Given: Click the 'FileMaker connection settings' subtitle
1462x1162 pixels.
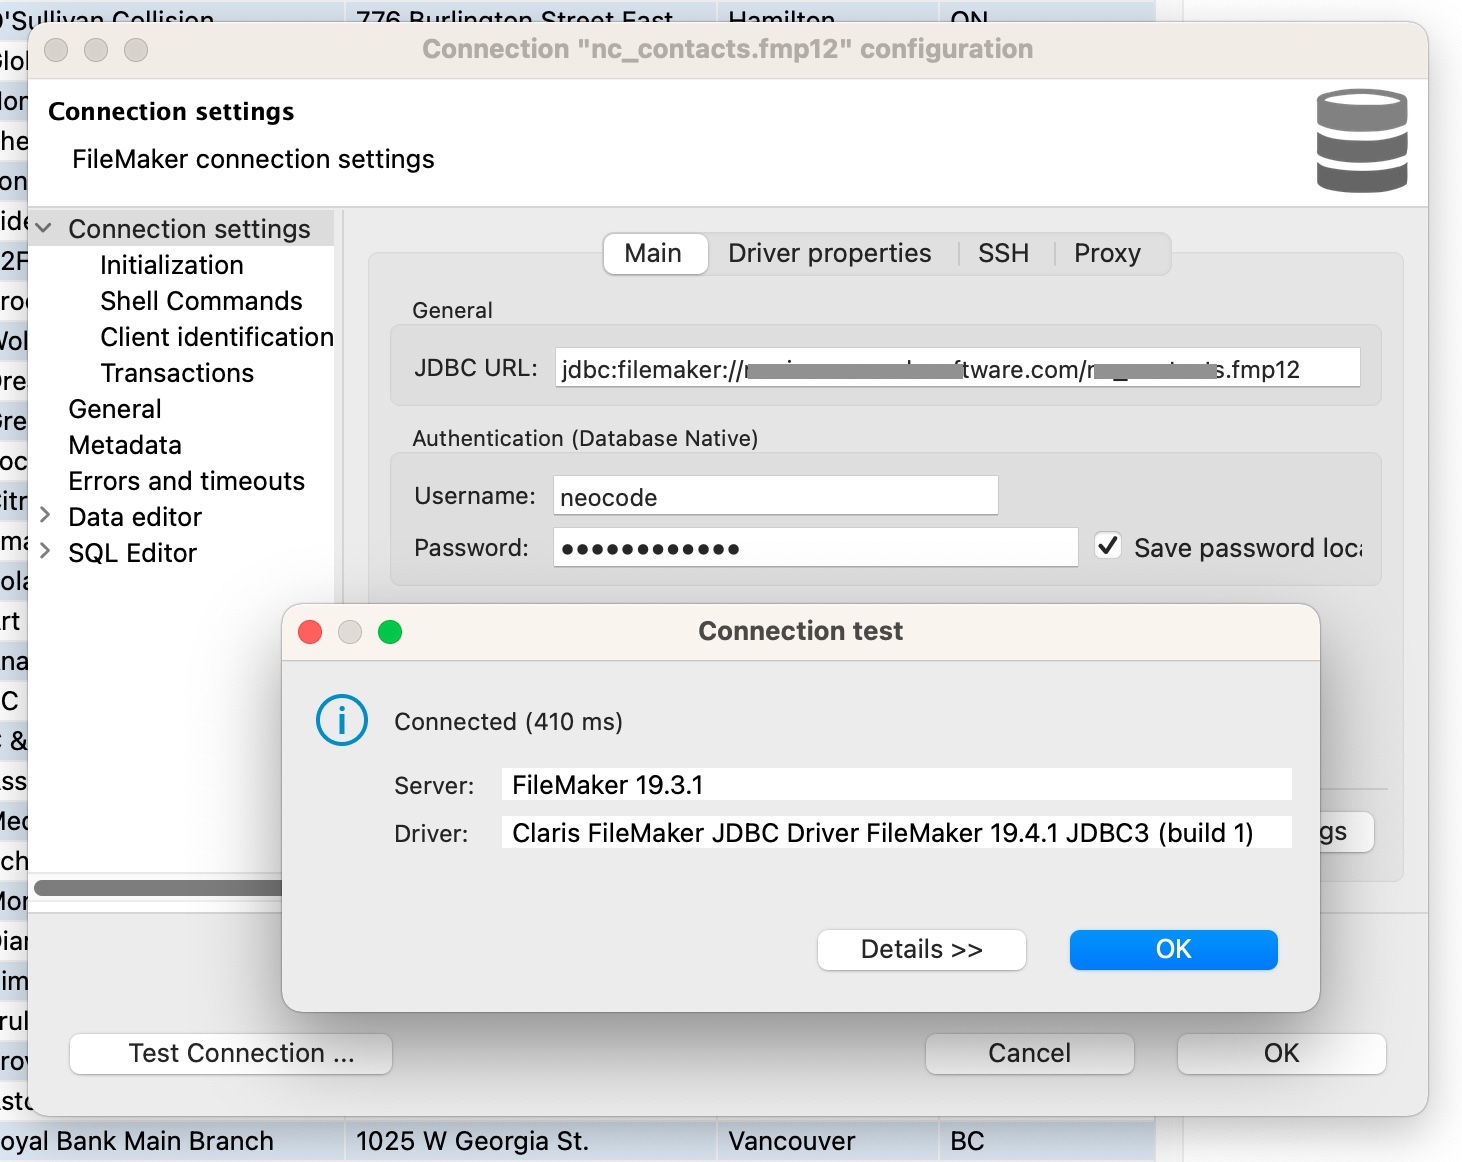Looking at the screenshot, I should click(x=253, y=159).
